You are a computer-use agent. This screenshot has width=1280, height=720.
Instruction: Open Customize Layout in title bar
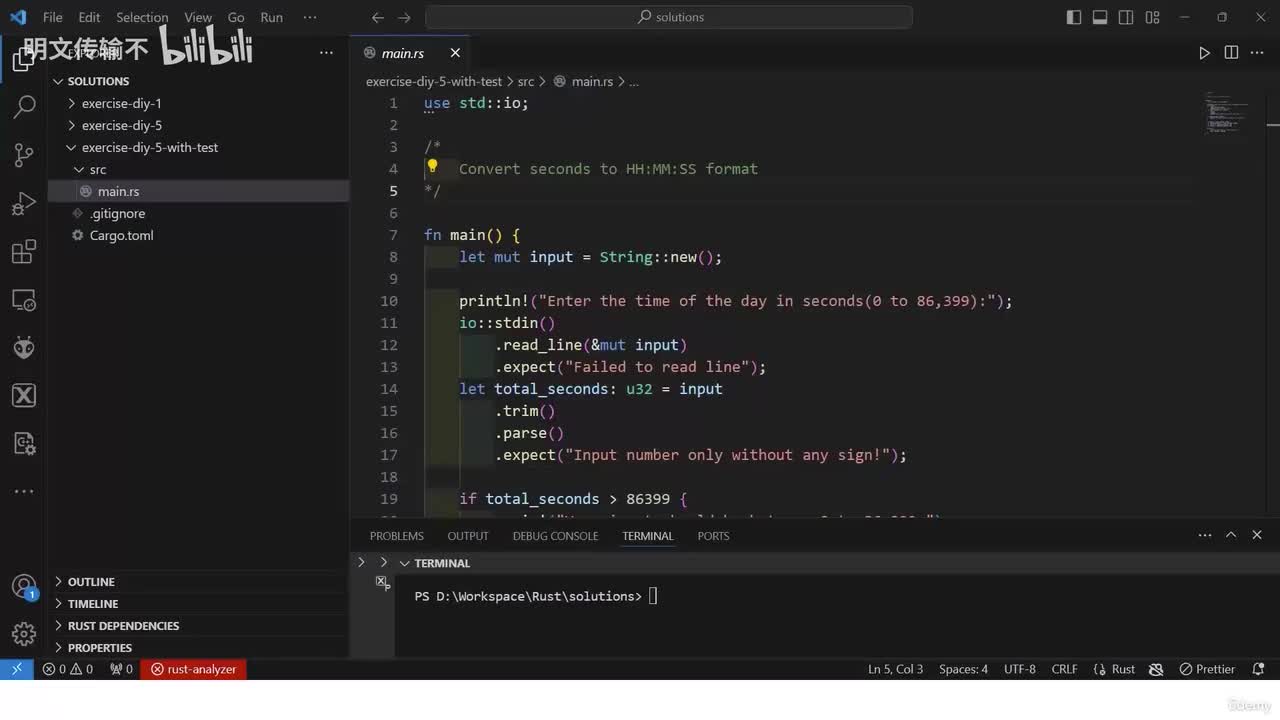pyautogui.click(x=1153, y=17)
